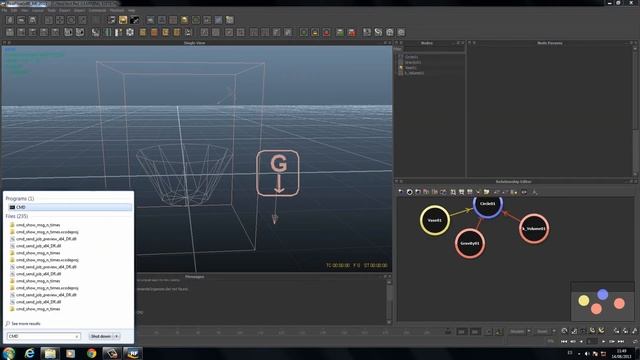Clear the Start menu search with the x
Screen dimensions: 640x360
coord(77,336)
